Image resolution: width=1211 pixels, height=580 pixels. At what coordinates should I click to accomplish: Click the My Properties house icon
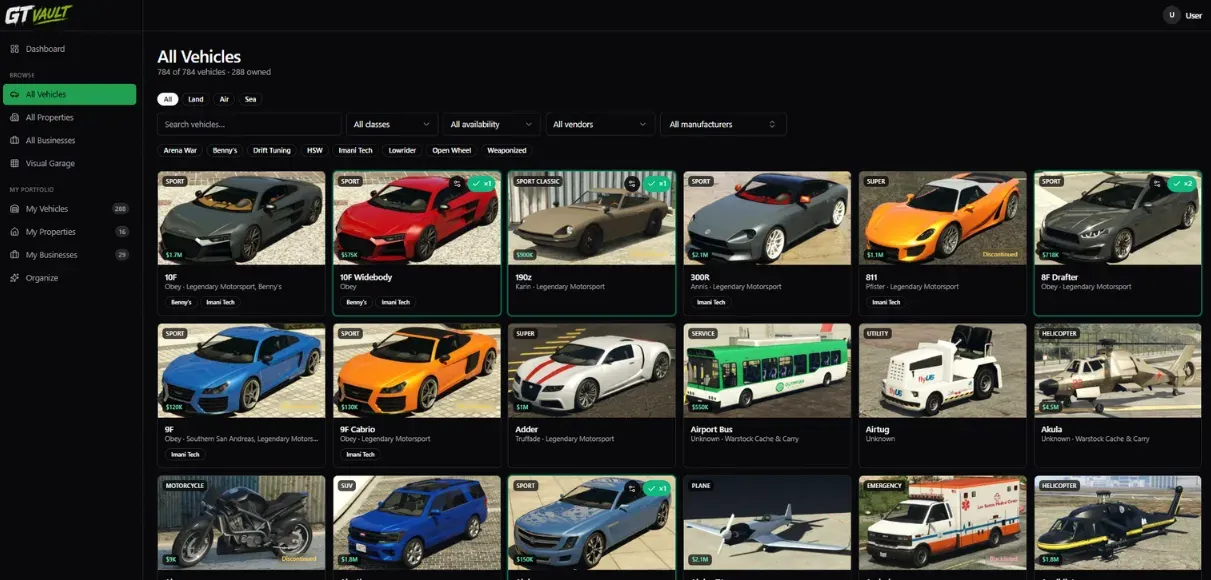[14, 232]
